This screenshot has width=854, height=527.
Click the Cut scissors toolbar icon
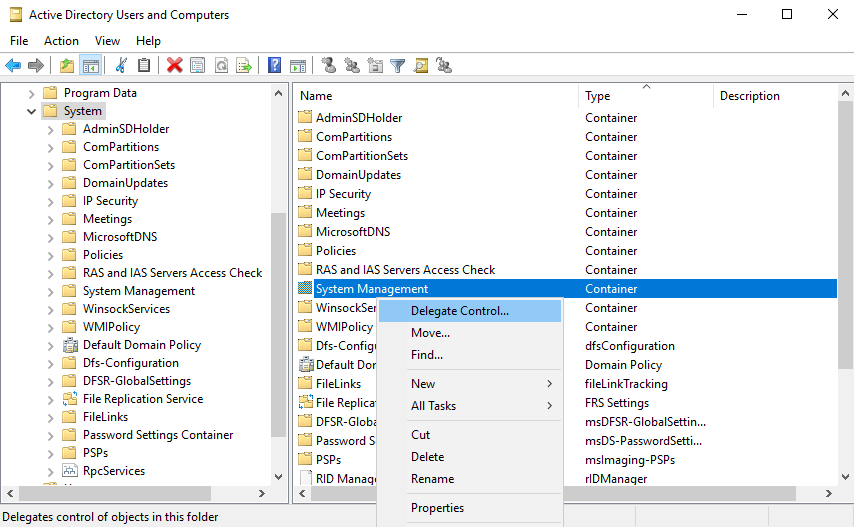tap(122, 66)
